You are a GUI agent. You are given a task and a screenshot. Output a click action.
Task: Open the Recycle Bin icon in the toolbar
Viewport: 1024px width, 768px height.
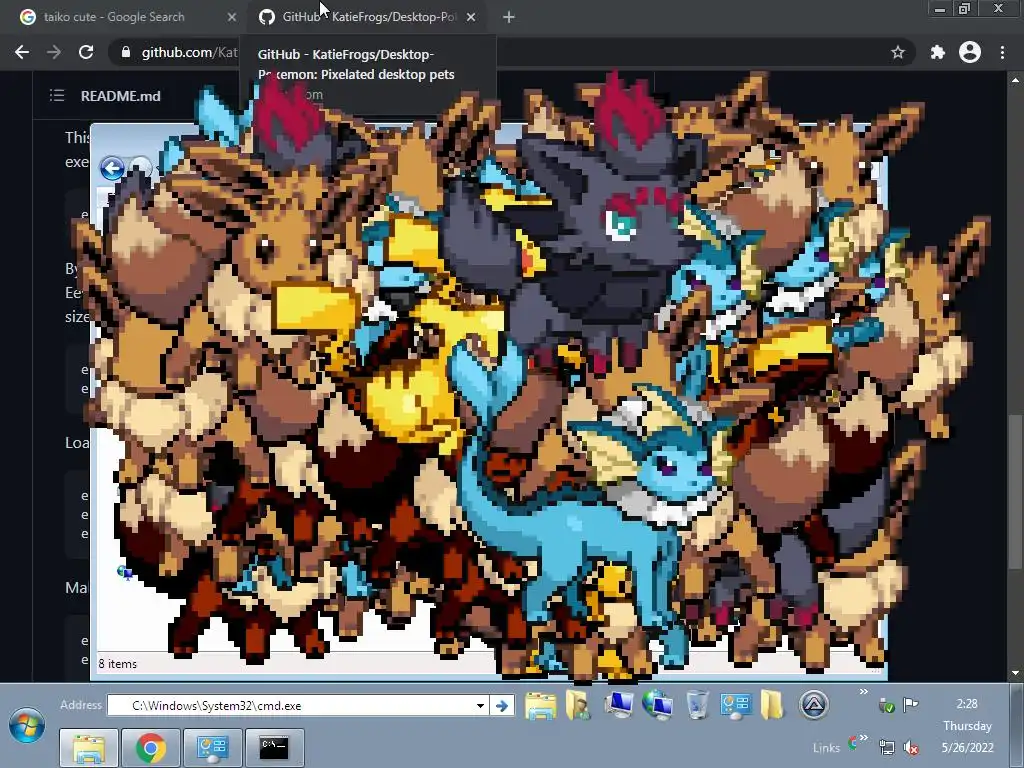[x=697, y=705]
